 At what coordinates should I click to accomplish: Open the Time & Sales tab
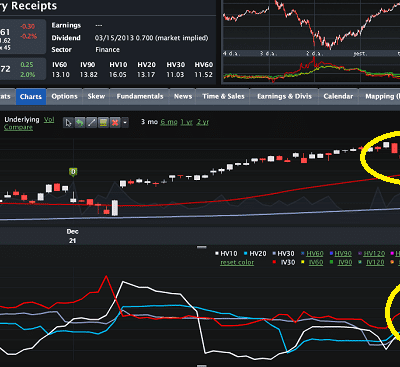tap(223, 97)
